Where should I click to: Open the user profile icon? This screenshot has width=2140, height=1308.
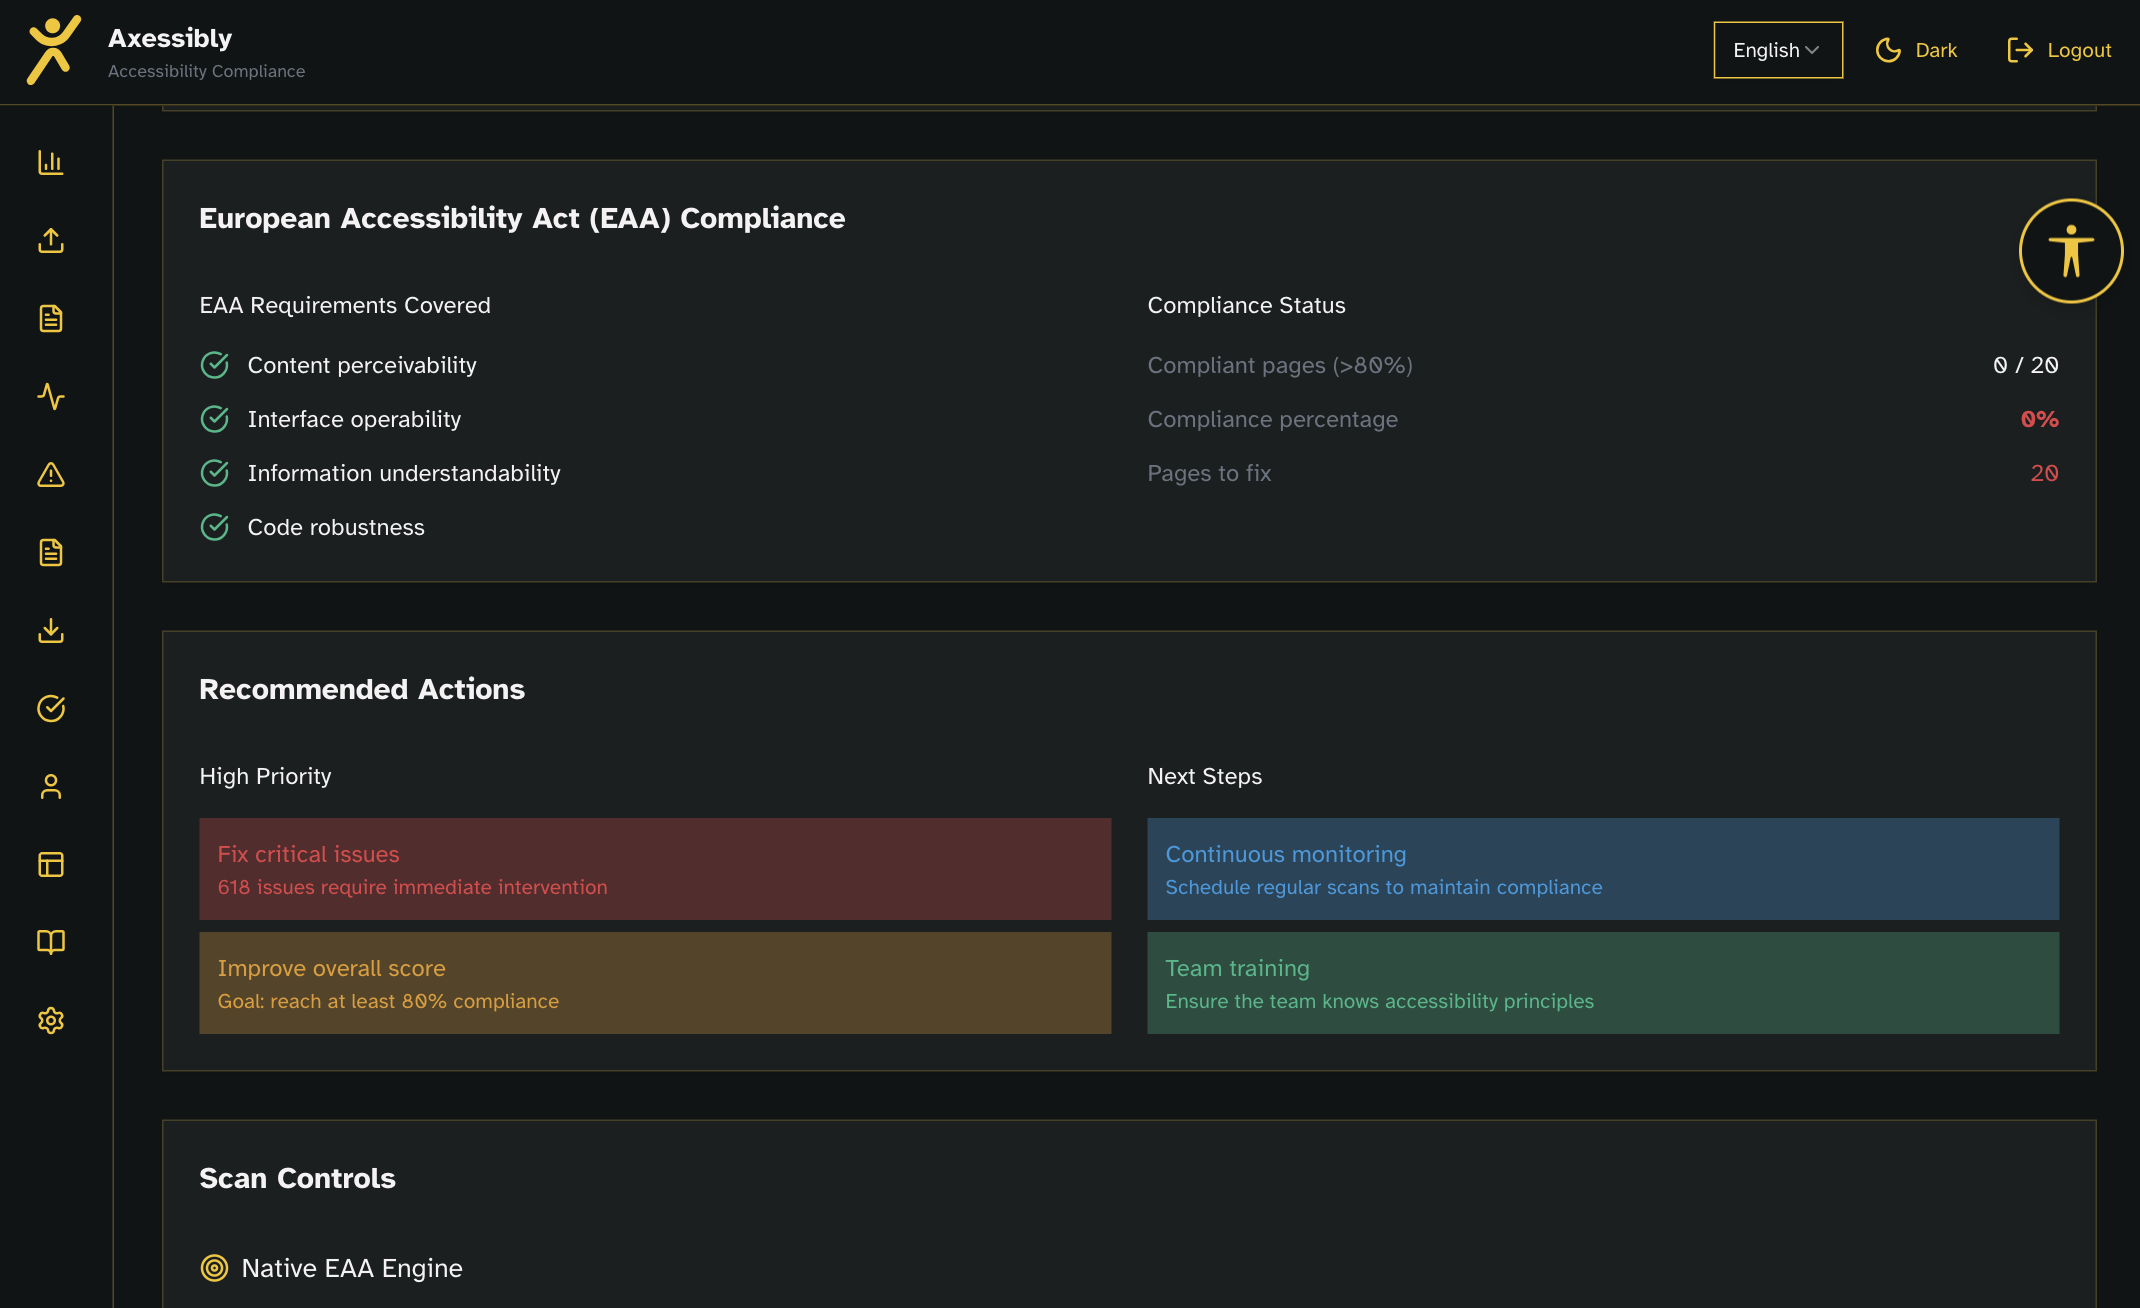click(x=51, y=787)
